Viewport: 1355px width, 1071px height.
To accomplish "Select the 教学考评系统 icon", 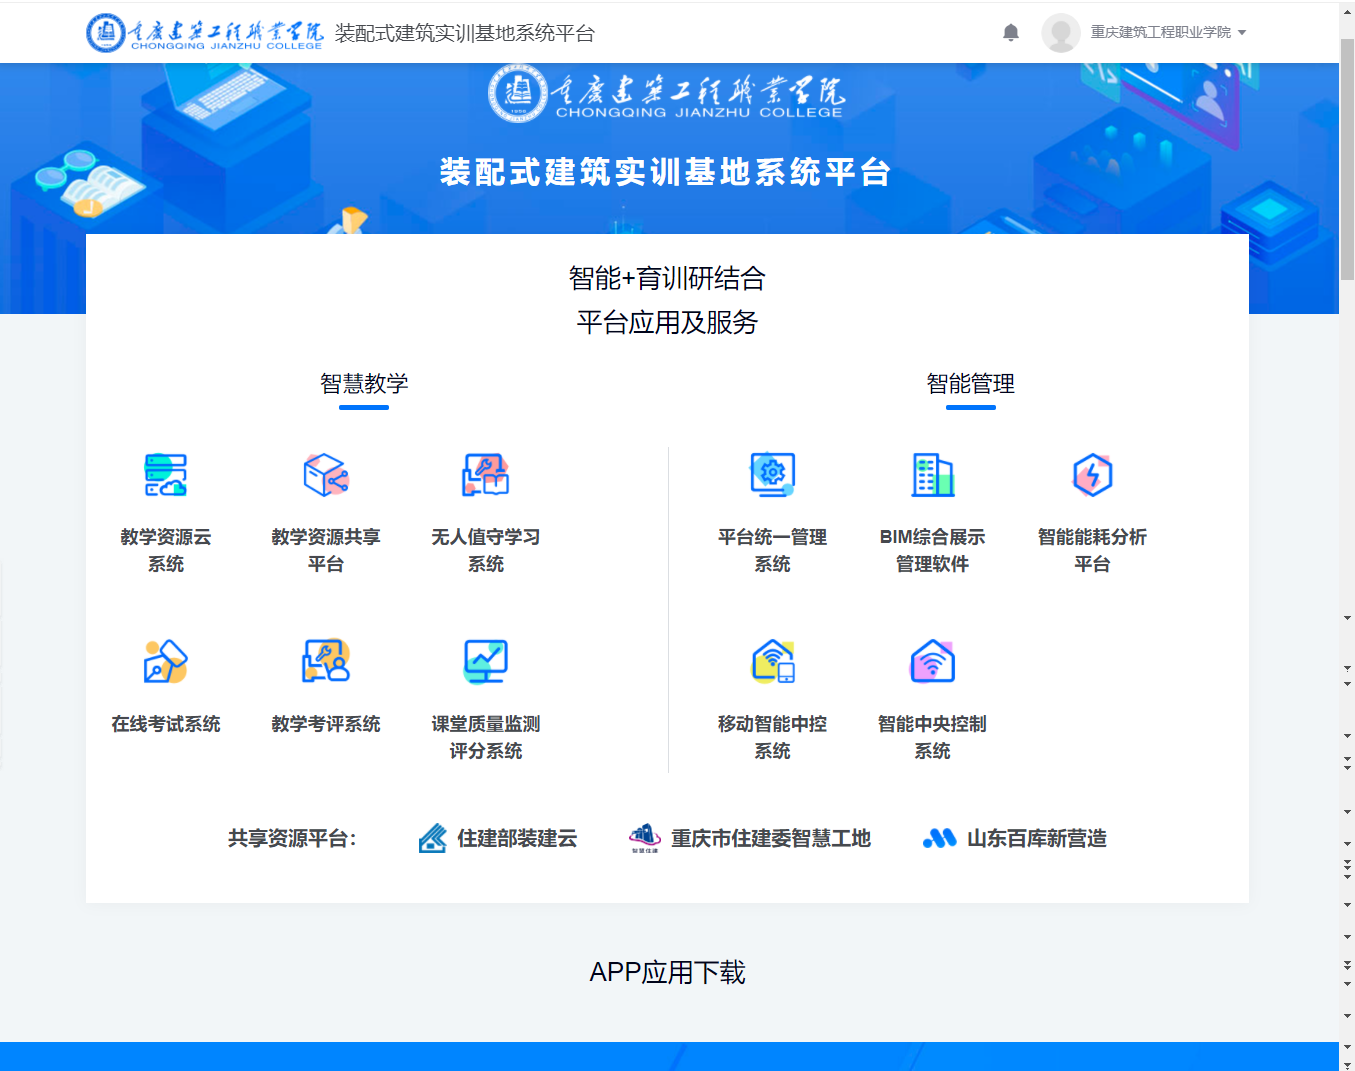I will (x=326, y=662).
